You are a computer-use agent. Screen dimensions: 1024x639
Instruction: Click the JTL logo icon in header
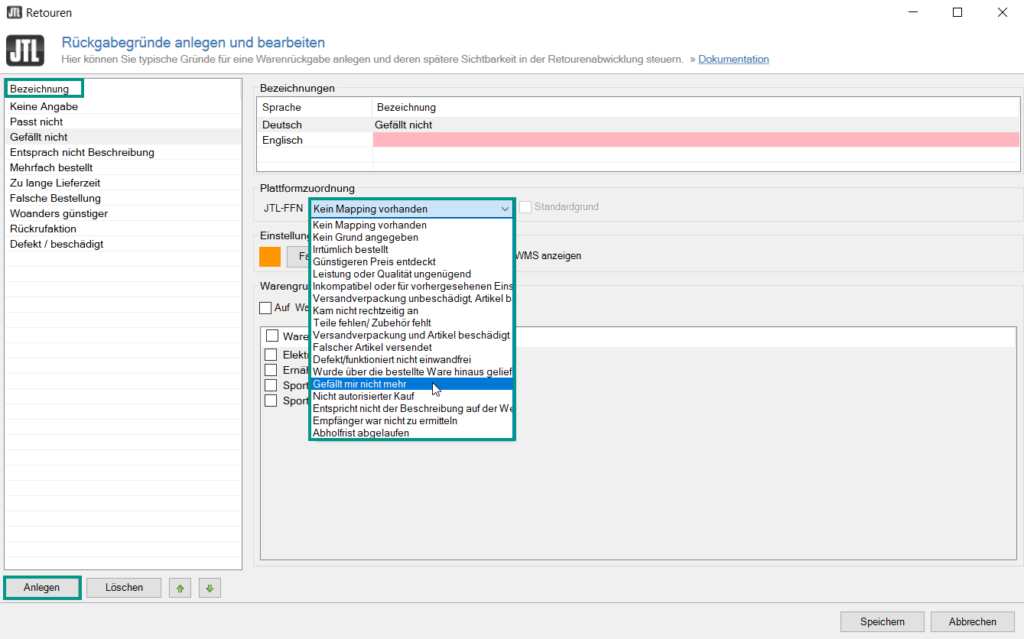pos(25,51)
